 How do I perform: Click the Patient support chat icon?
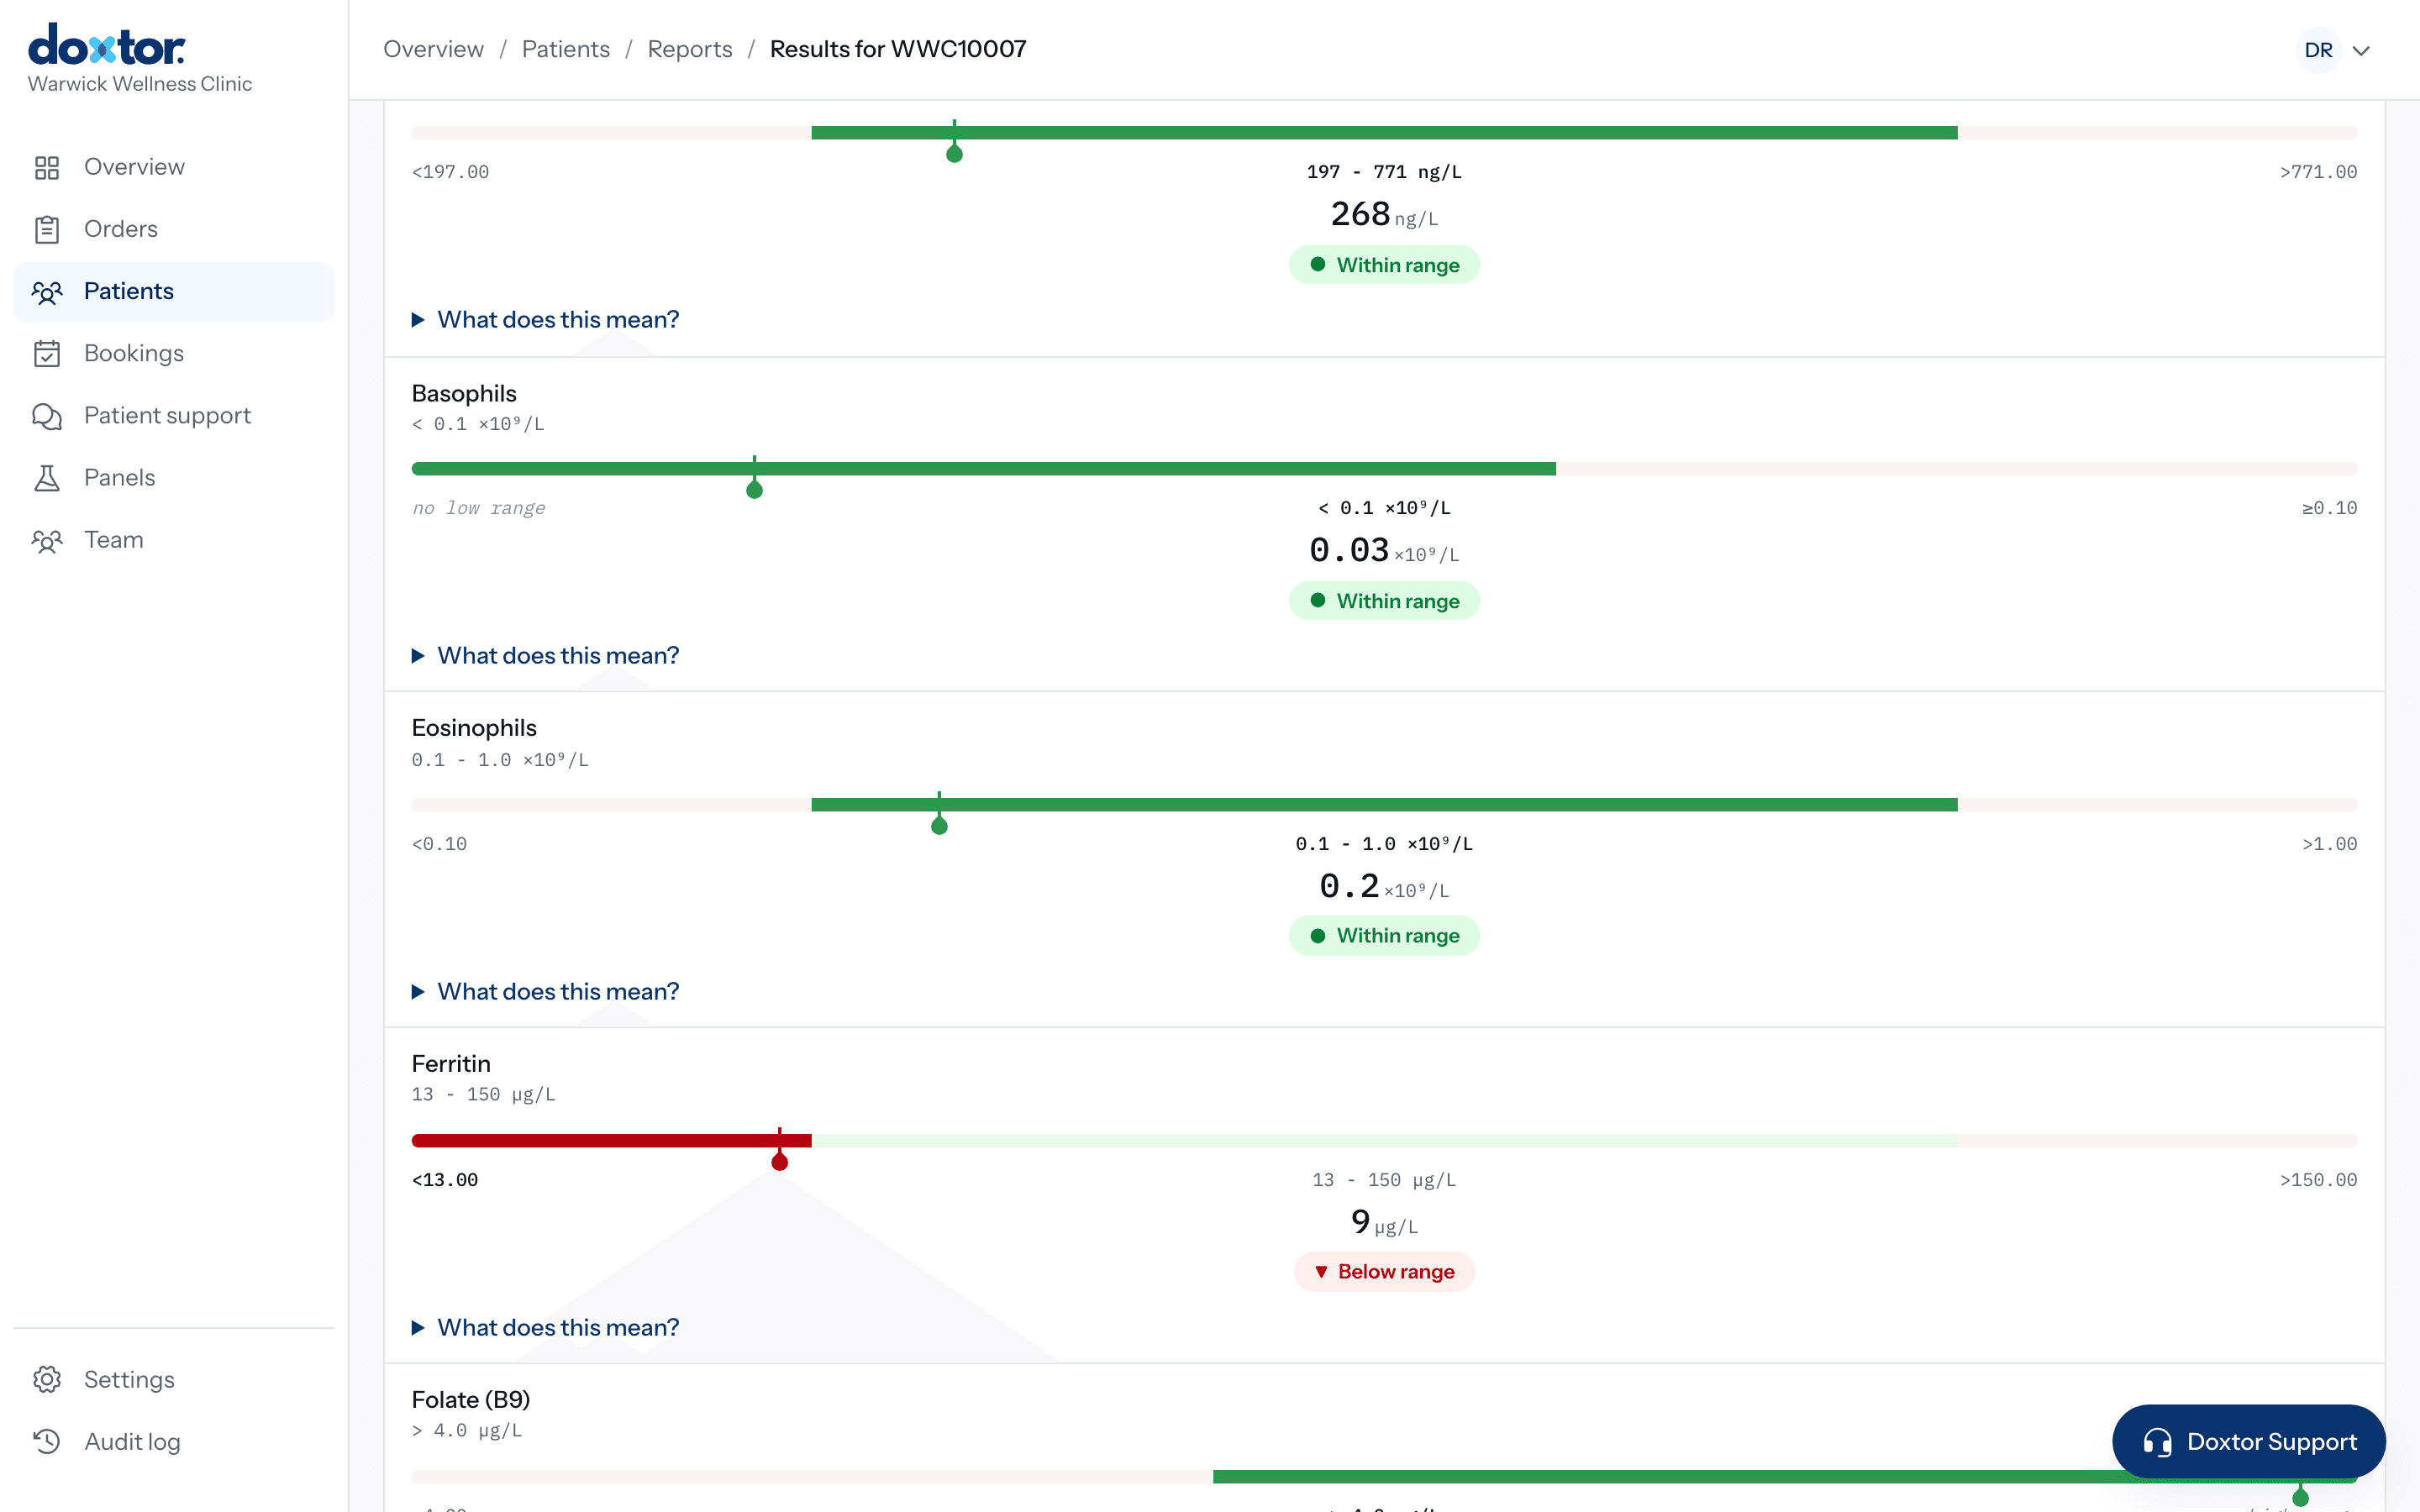(x=47, y=415)
